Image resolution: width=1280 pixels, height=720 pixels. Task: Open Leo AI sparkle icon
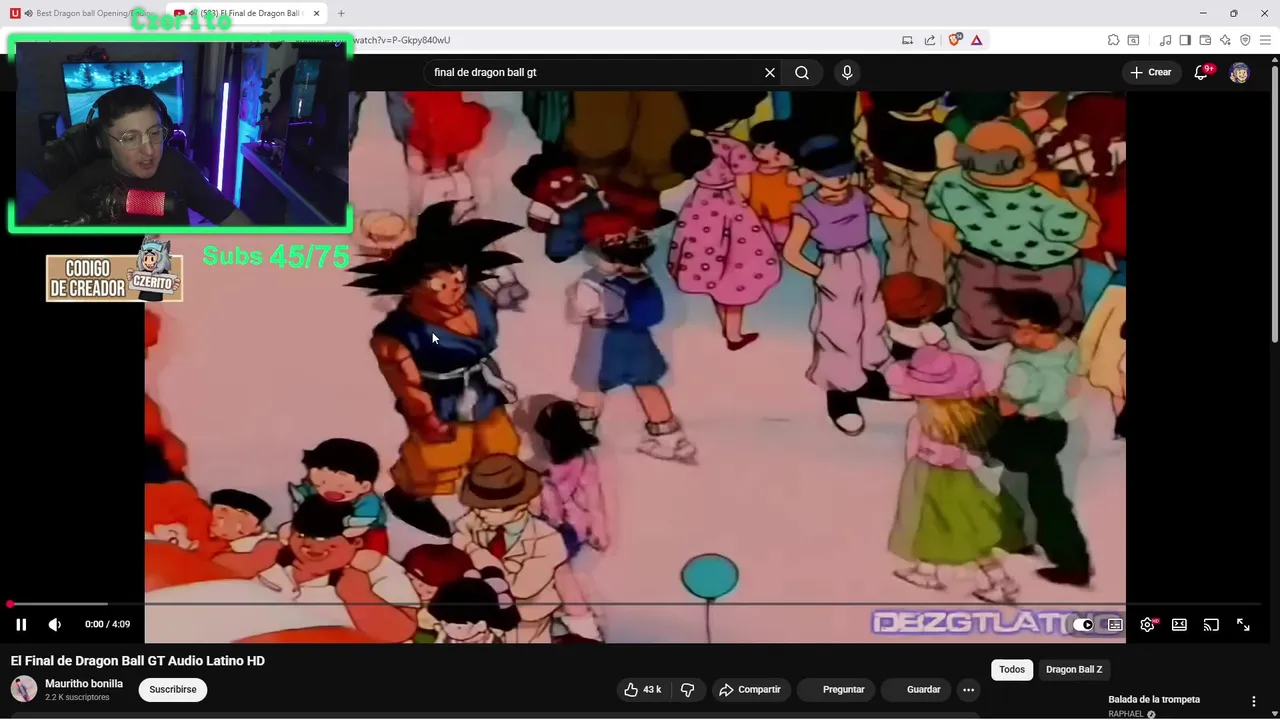click(x=1225, y=40)
